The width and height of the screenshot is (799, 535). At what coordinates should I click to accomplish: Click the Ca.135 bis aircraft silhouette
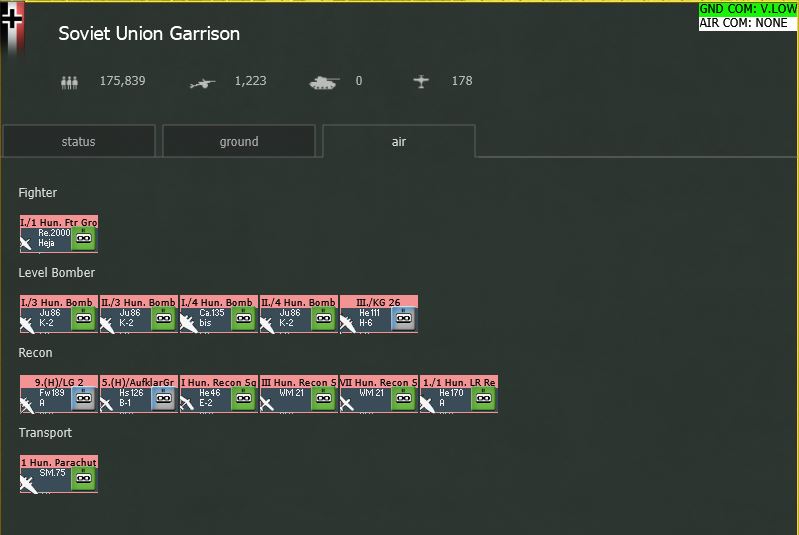coord(188,323)
